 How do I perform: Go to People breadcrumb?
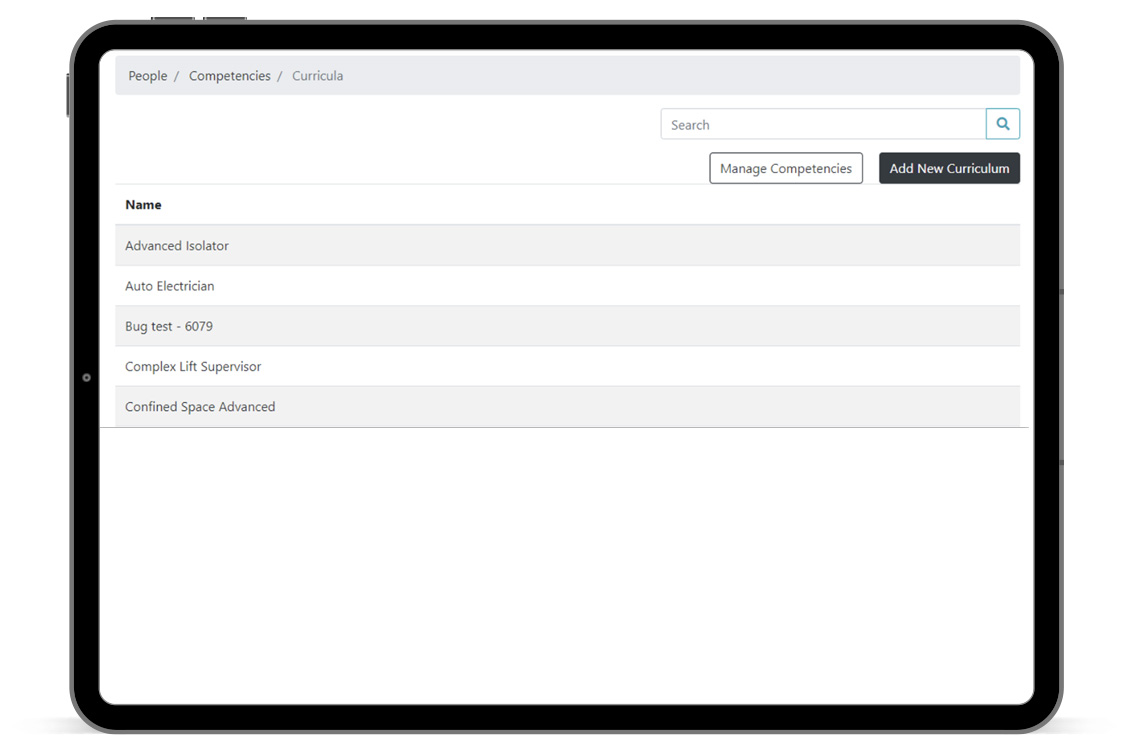(x=148, y=76)
